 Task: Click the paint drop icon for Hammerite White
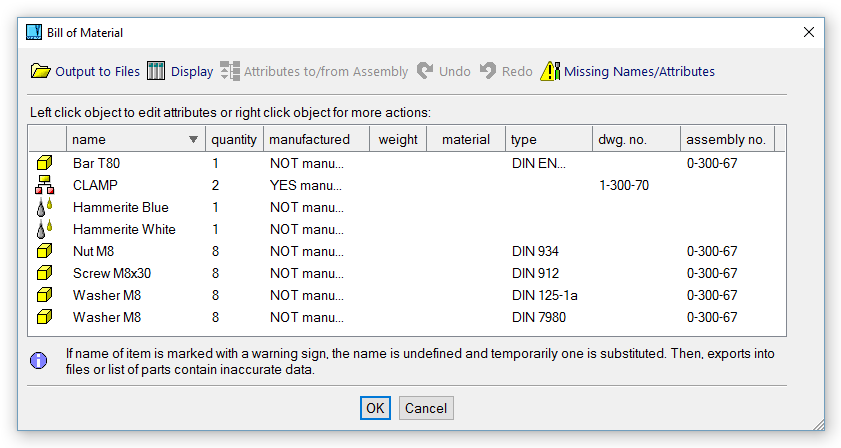[x=44, y=229]
